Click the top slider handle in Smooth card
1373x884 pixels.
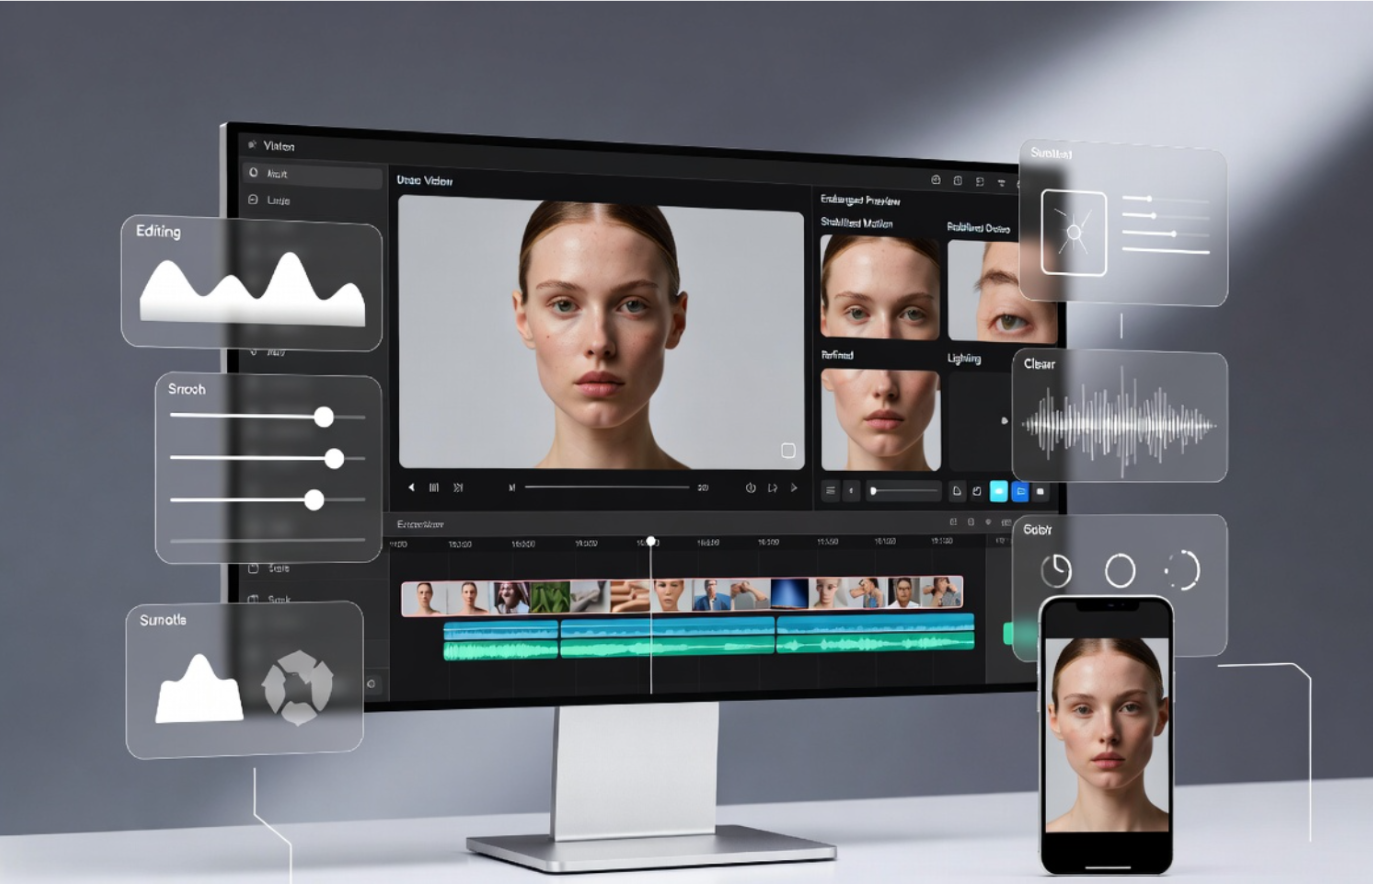click(324, 416)
